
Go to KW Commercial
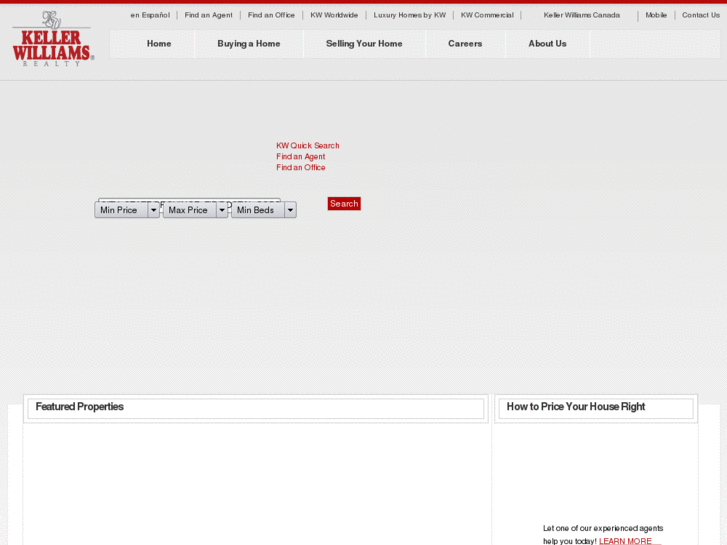(x=487, y=15)
